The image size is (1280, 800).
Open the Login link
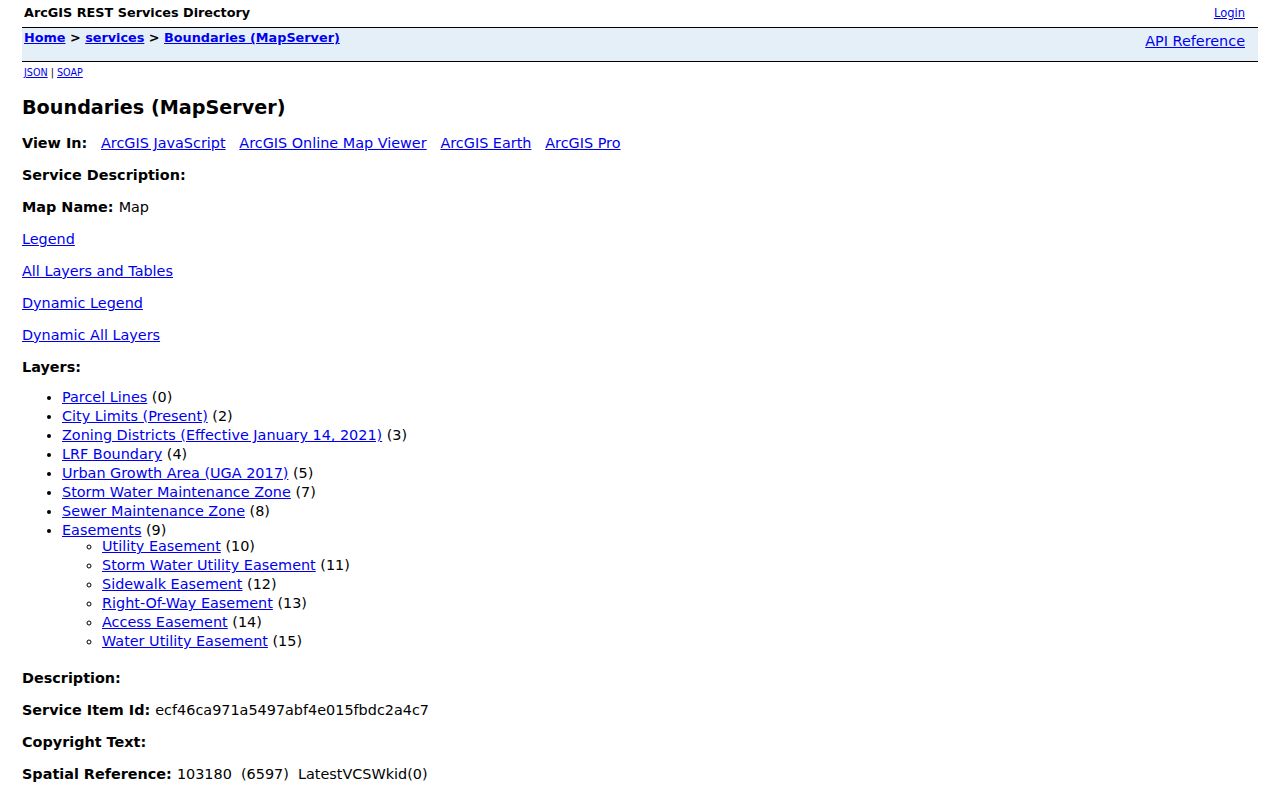[x=1229, y=13]
